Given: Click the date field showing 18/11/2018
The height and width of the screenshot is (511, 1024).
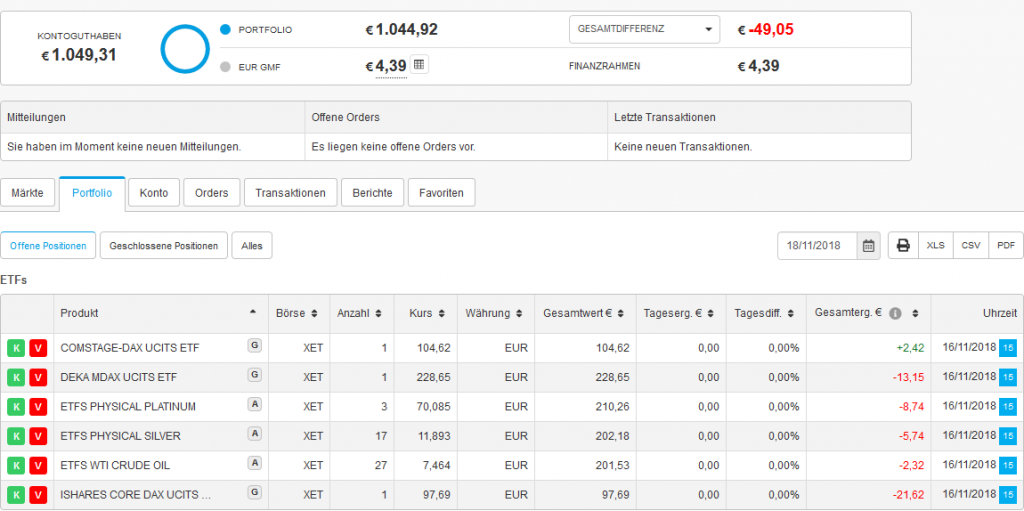Looking at the screenshot, I should (817, 245).
